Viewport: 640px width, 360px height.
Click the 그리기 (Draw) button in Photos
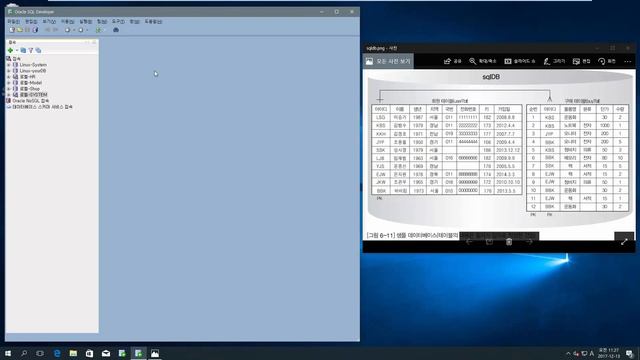click(x=554, y=61)
